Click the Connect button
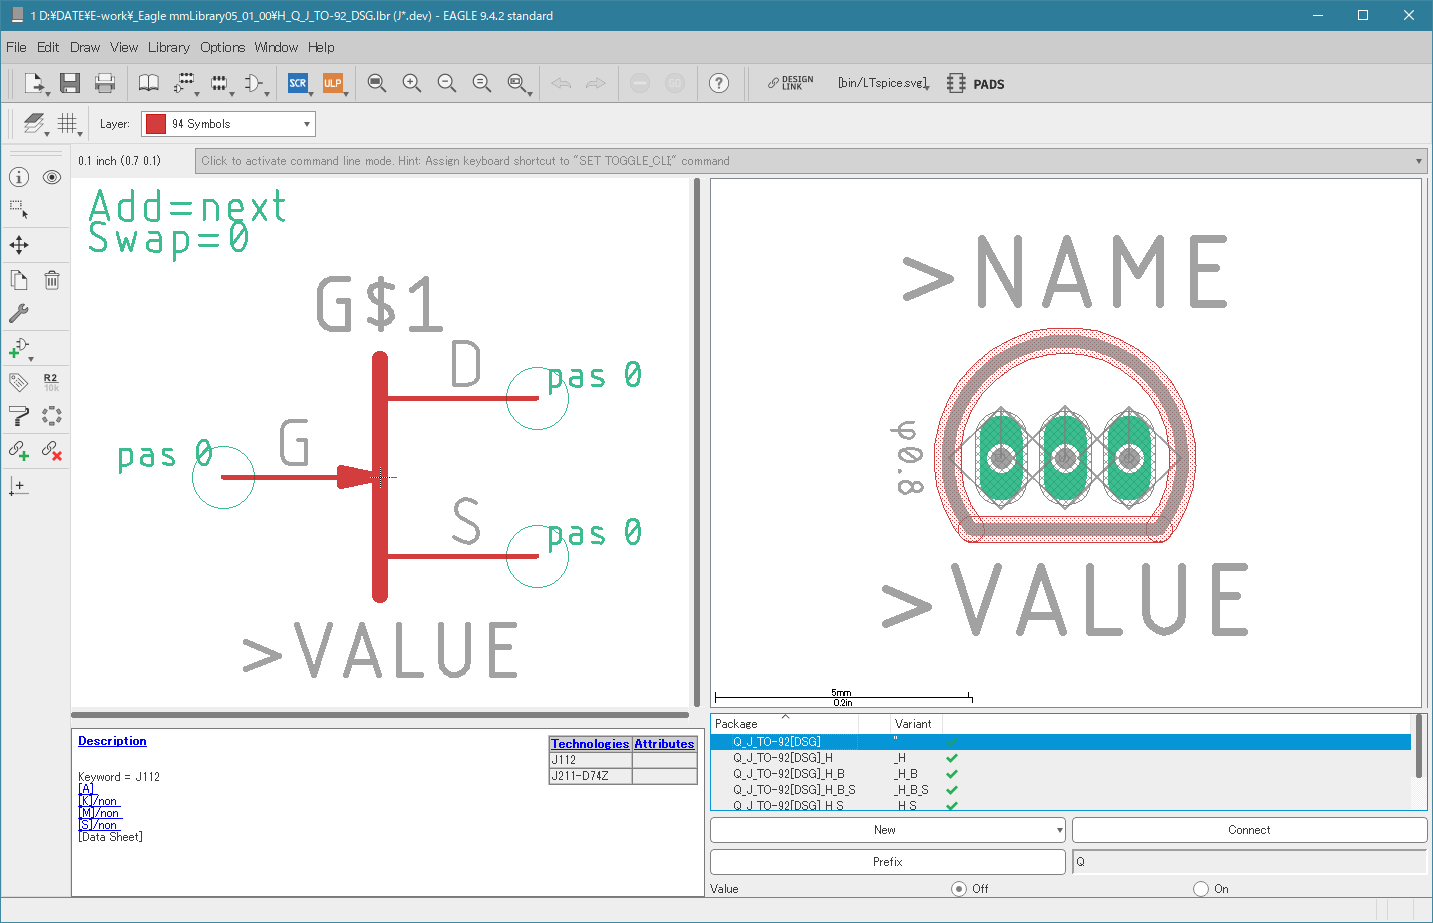 pos(1249,830)
